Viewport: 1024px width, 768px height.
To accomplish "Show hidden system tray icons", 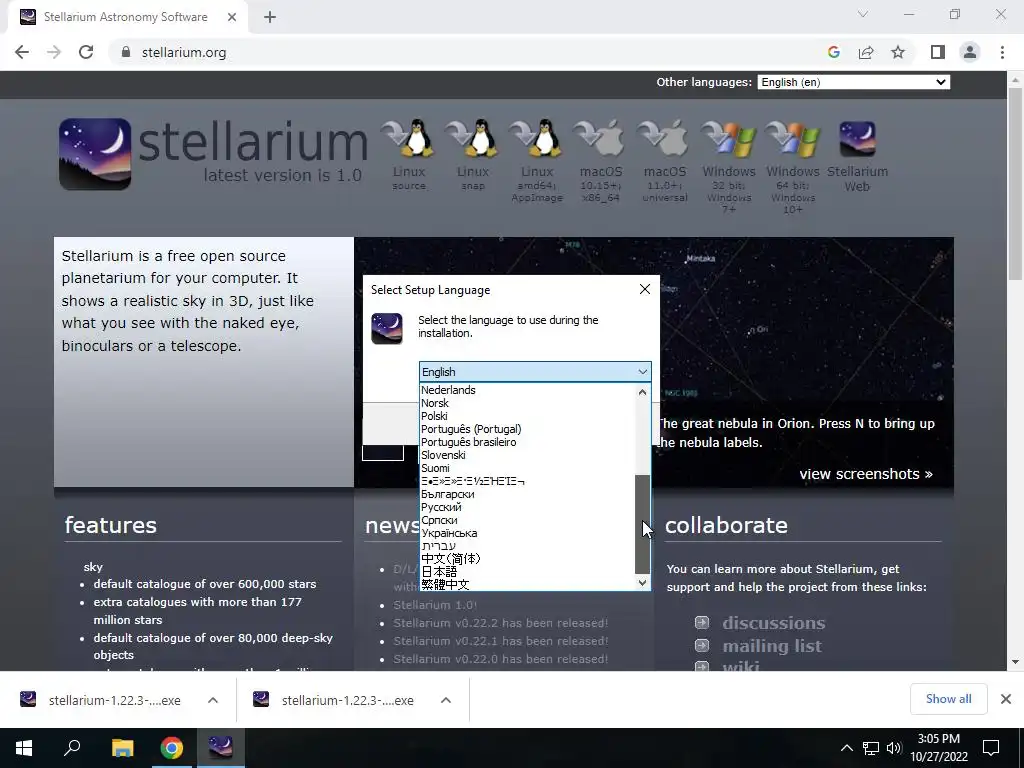I will click(x=846, y=748).
